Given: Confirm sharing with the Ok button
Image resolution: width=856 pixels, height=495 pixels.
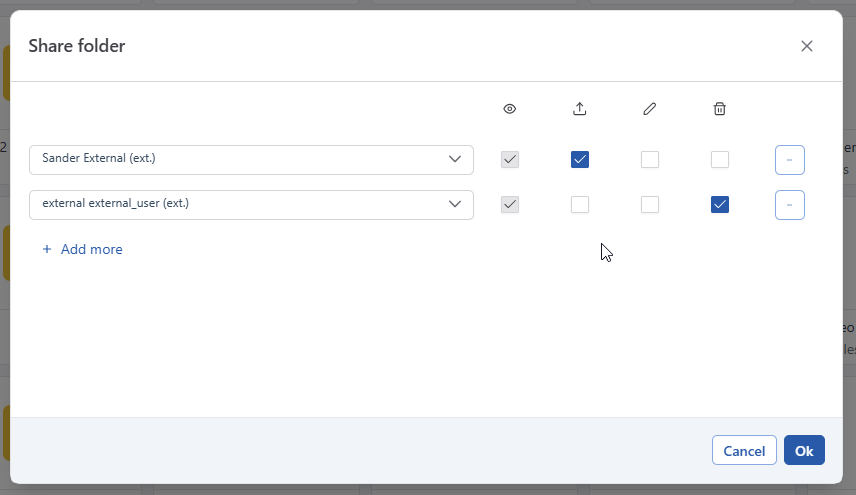Looking at the screenshot, I should [x=804, y=451].
